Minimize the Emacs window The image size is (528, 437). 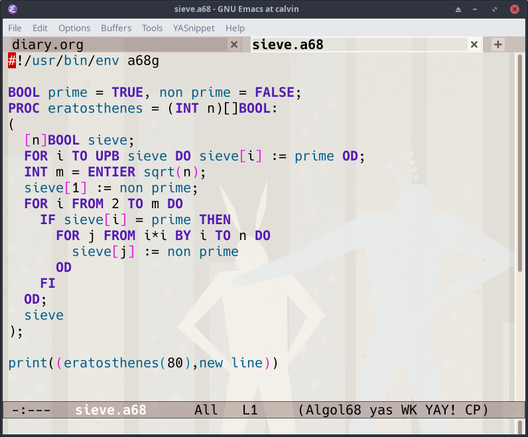(x=475, y=9)
